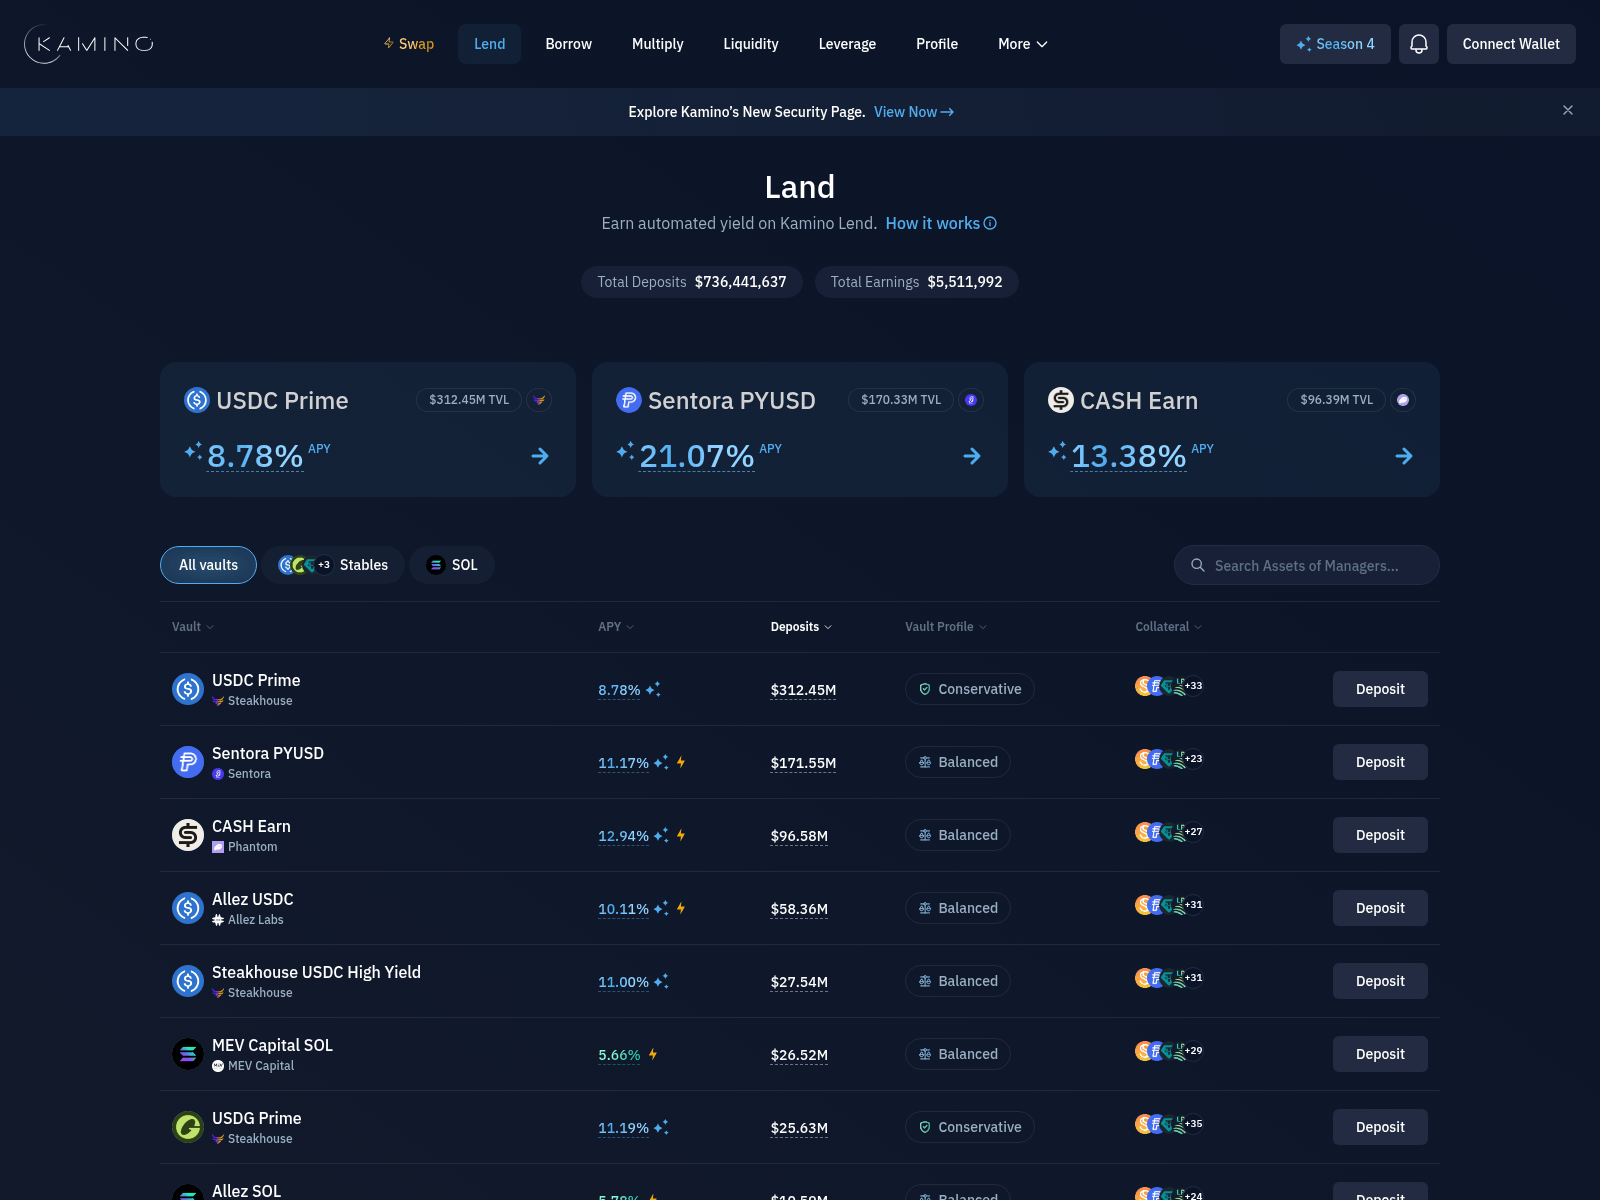
Task: Click the search magnifier icon
Action: tap(1198, 565)
